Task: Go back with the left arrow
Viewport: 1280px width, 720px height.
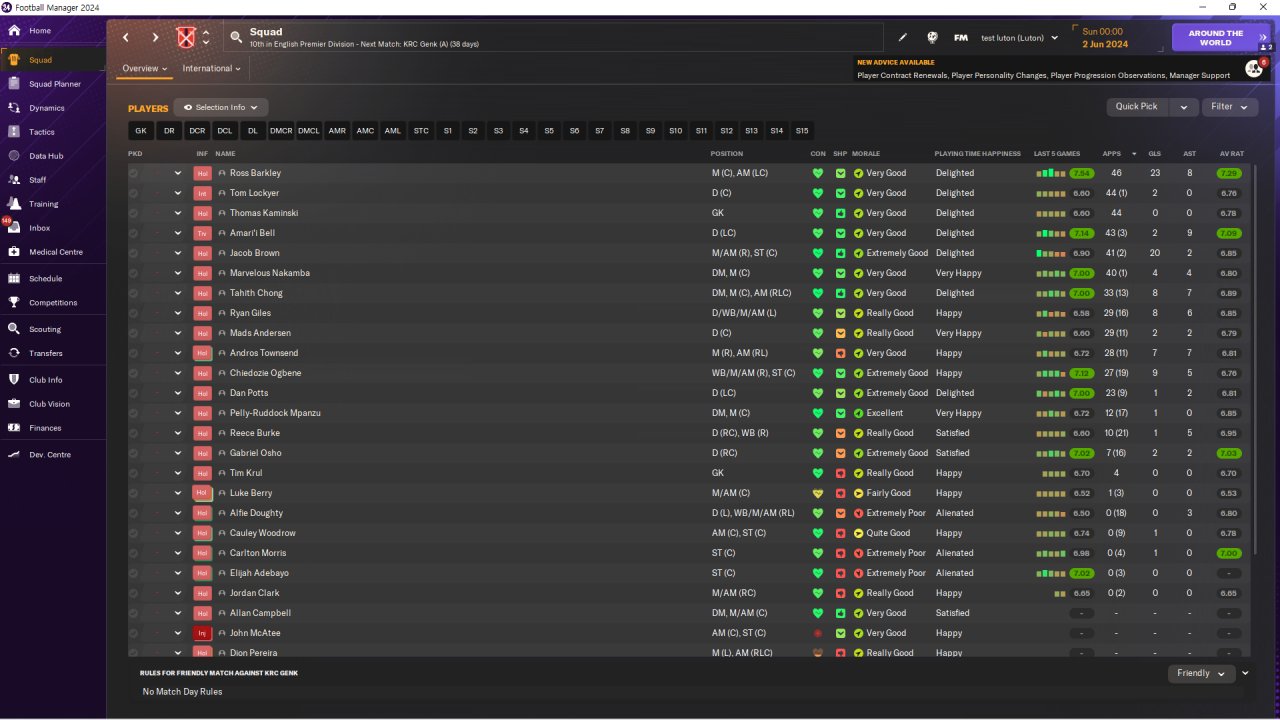Action: tap(126, 38)
